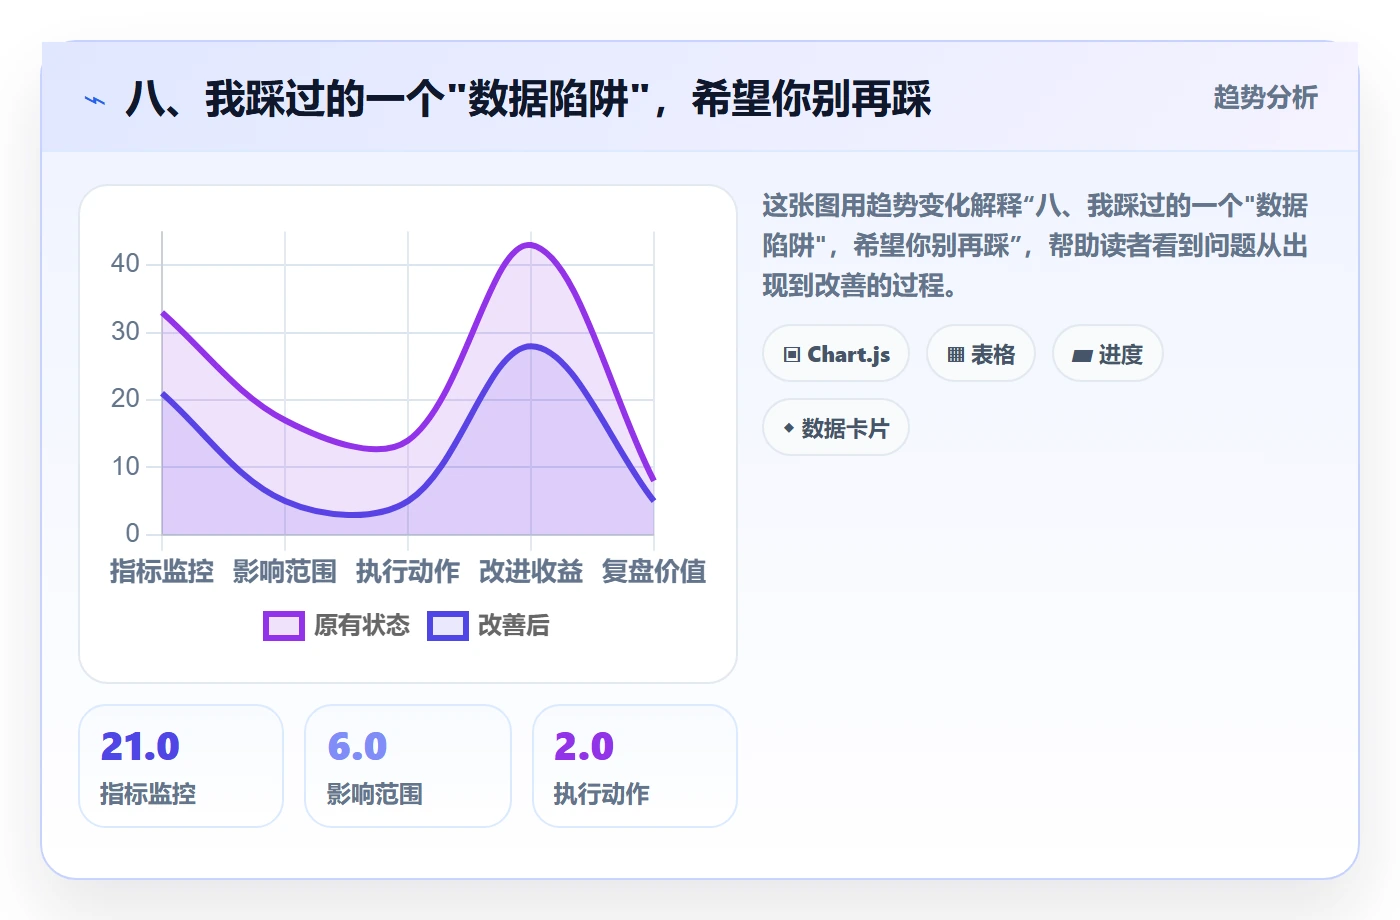The image size is (1400, 920).
Task: Click the 指标监控 x-axis label on the chart
Action: click(x=162, y=571)
